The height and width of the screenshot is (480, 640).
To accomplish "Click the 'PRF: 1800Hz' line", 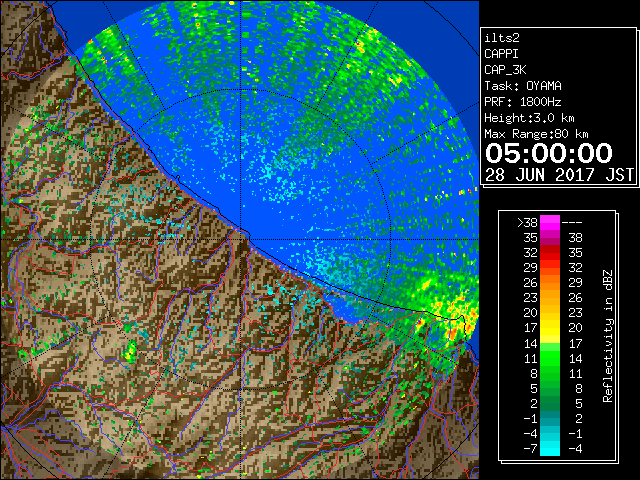I will coord(523,102).
